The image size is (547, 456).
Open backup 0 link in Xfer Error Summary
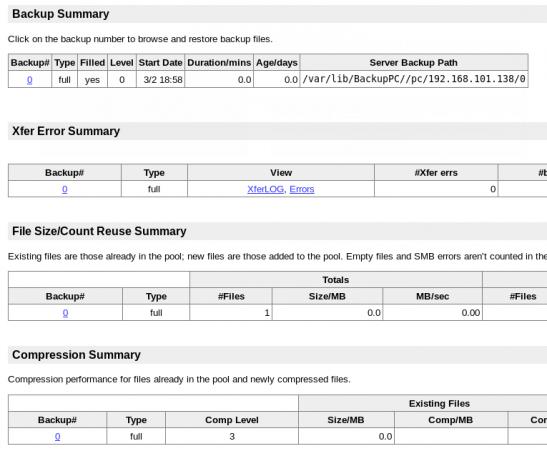[x=65, y=189]
